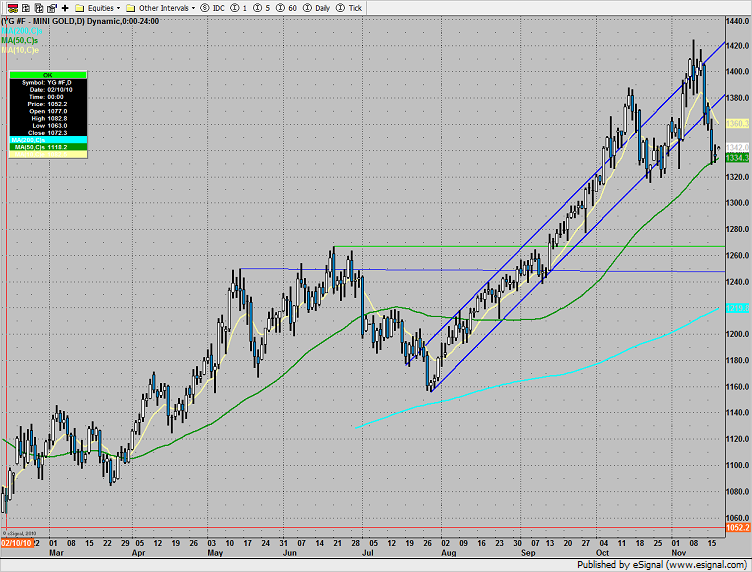This screenshot has height=572, width=752.
Task: Click the red 1052.2 cursor price label
Action: 738,528
